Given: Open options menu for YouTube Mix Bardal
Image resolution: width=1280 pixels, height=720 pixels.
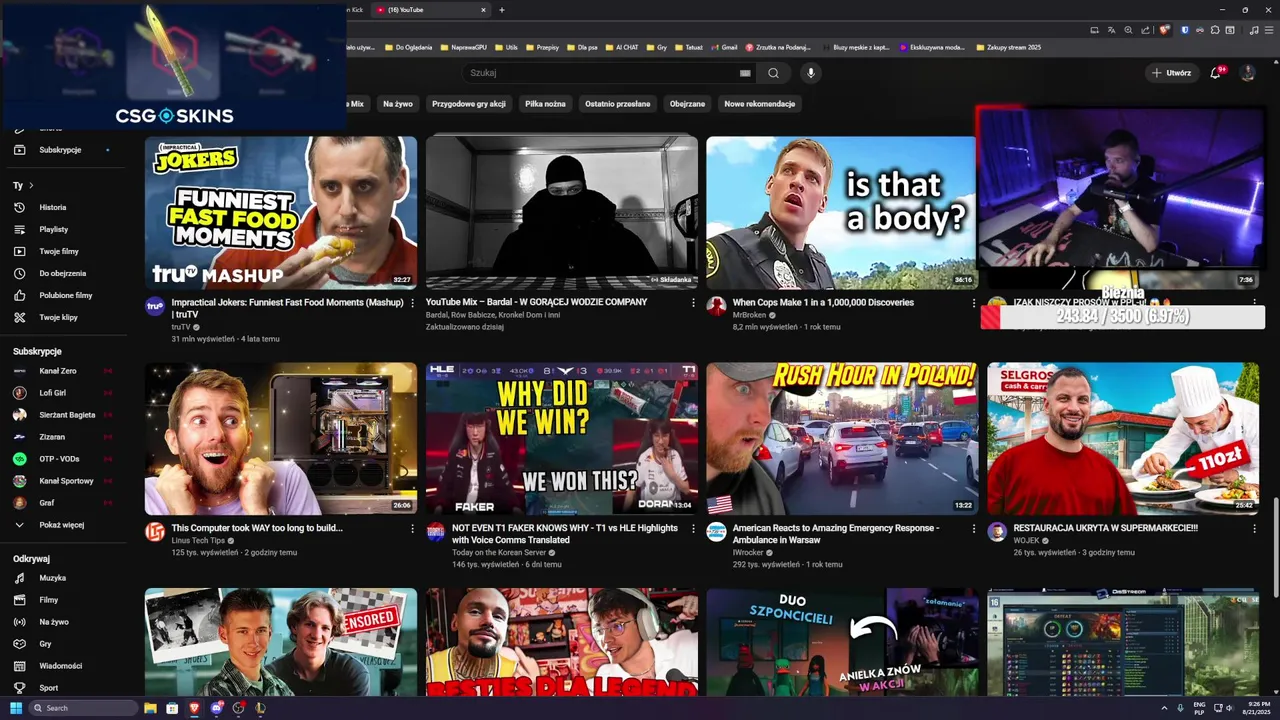Looking at the screenshot, I should point(693,303).
